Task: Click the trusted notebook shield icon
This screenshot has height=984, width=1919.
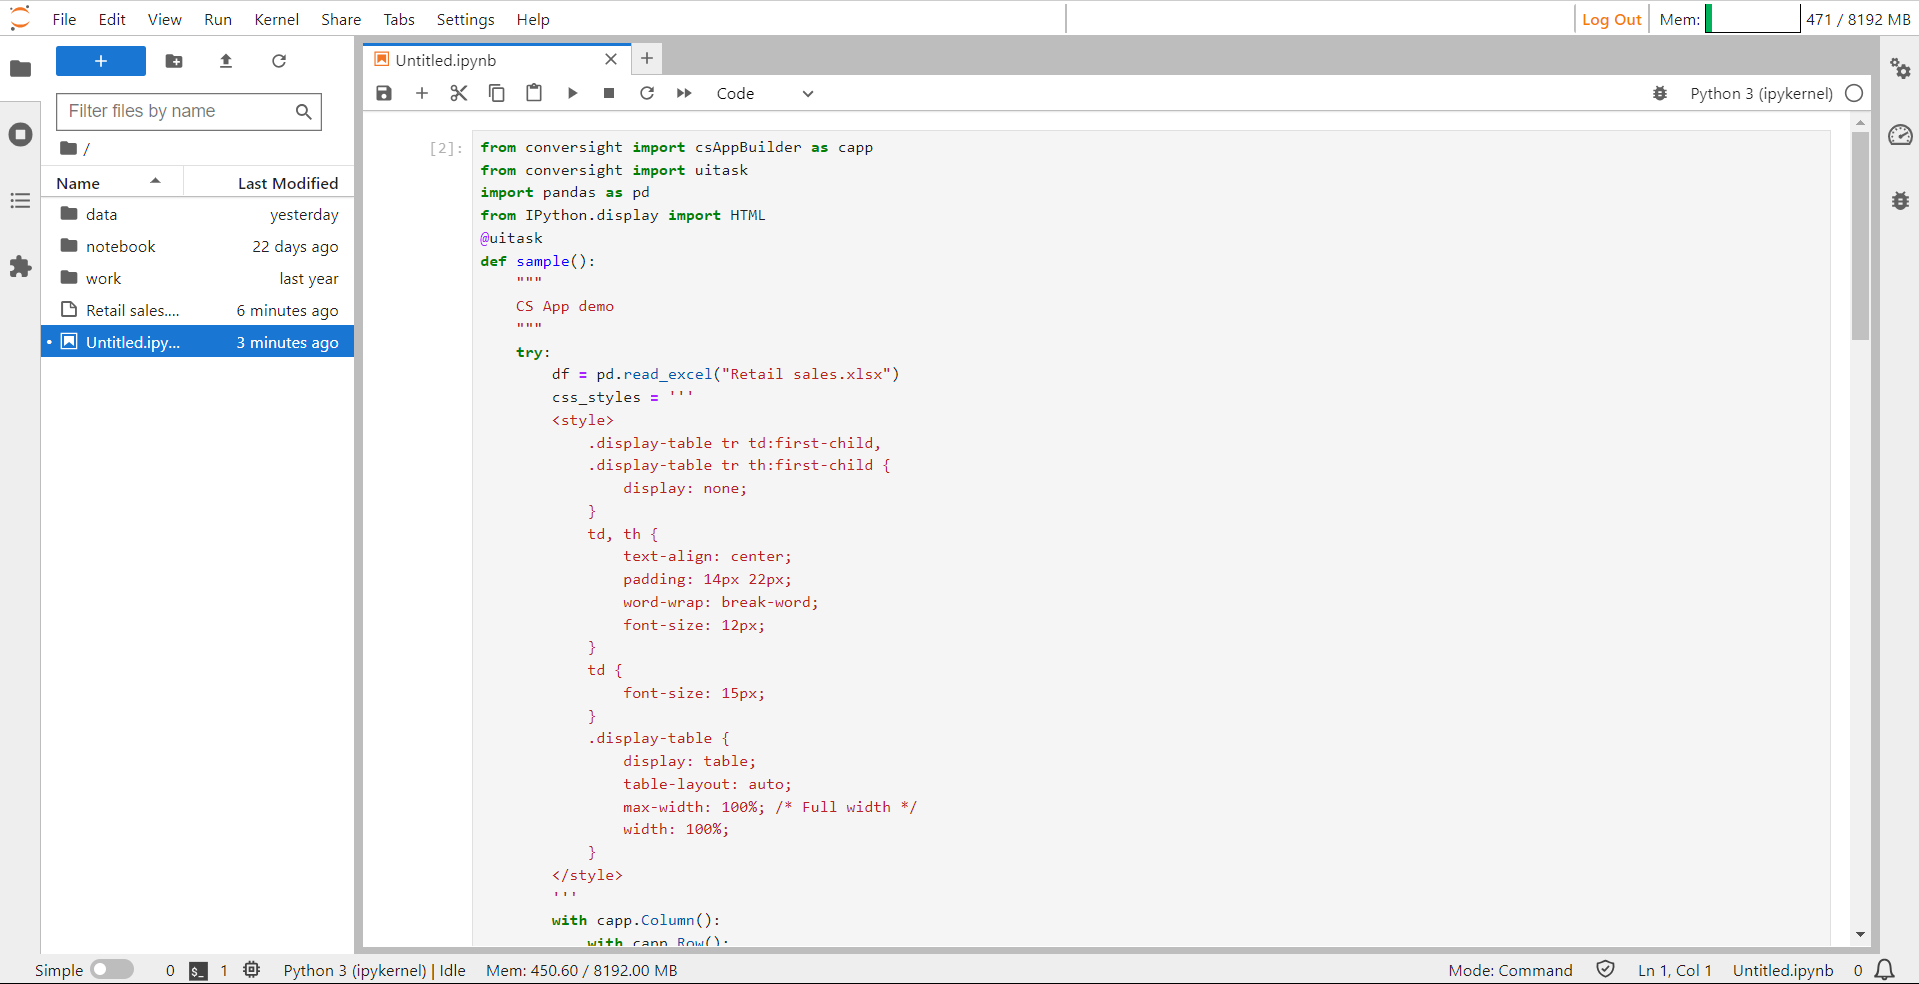Action: pyautogui.click(x=1606, y=969)
